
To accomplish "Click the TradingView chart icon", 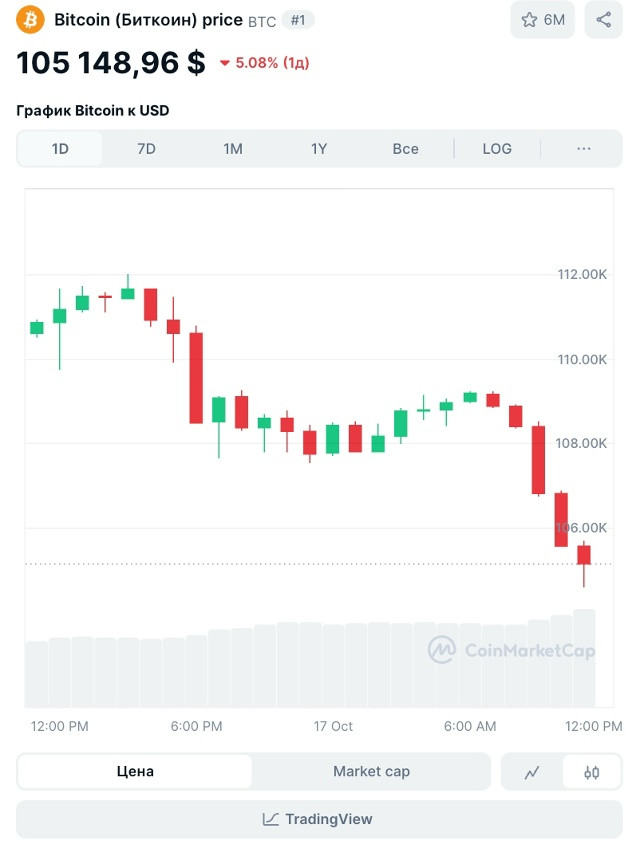I will pyautogui.click(x=271, y=819).
